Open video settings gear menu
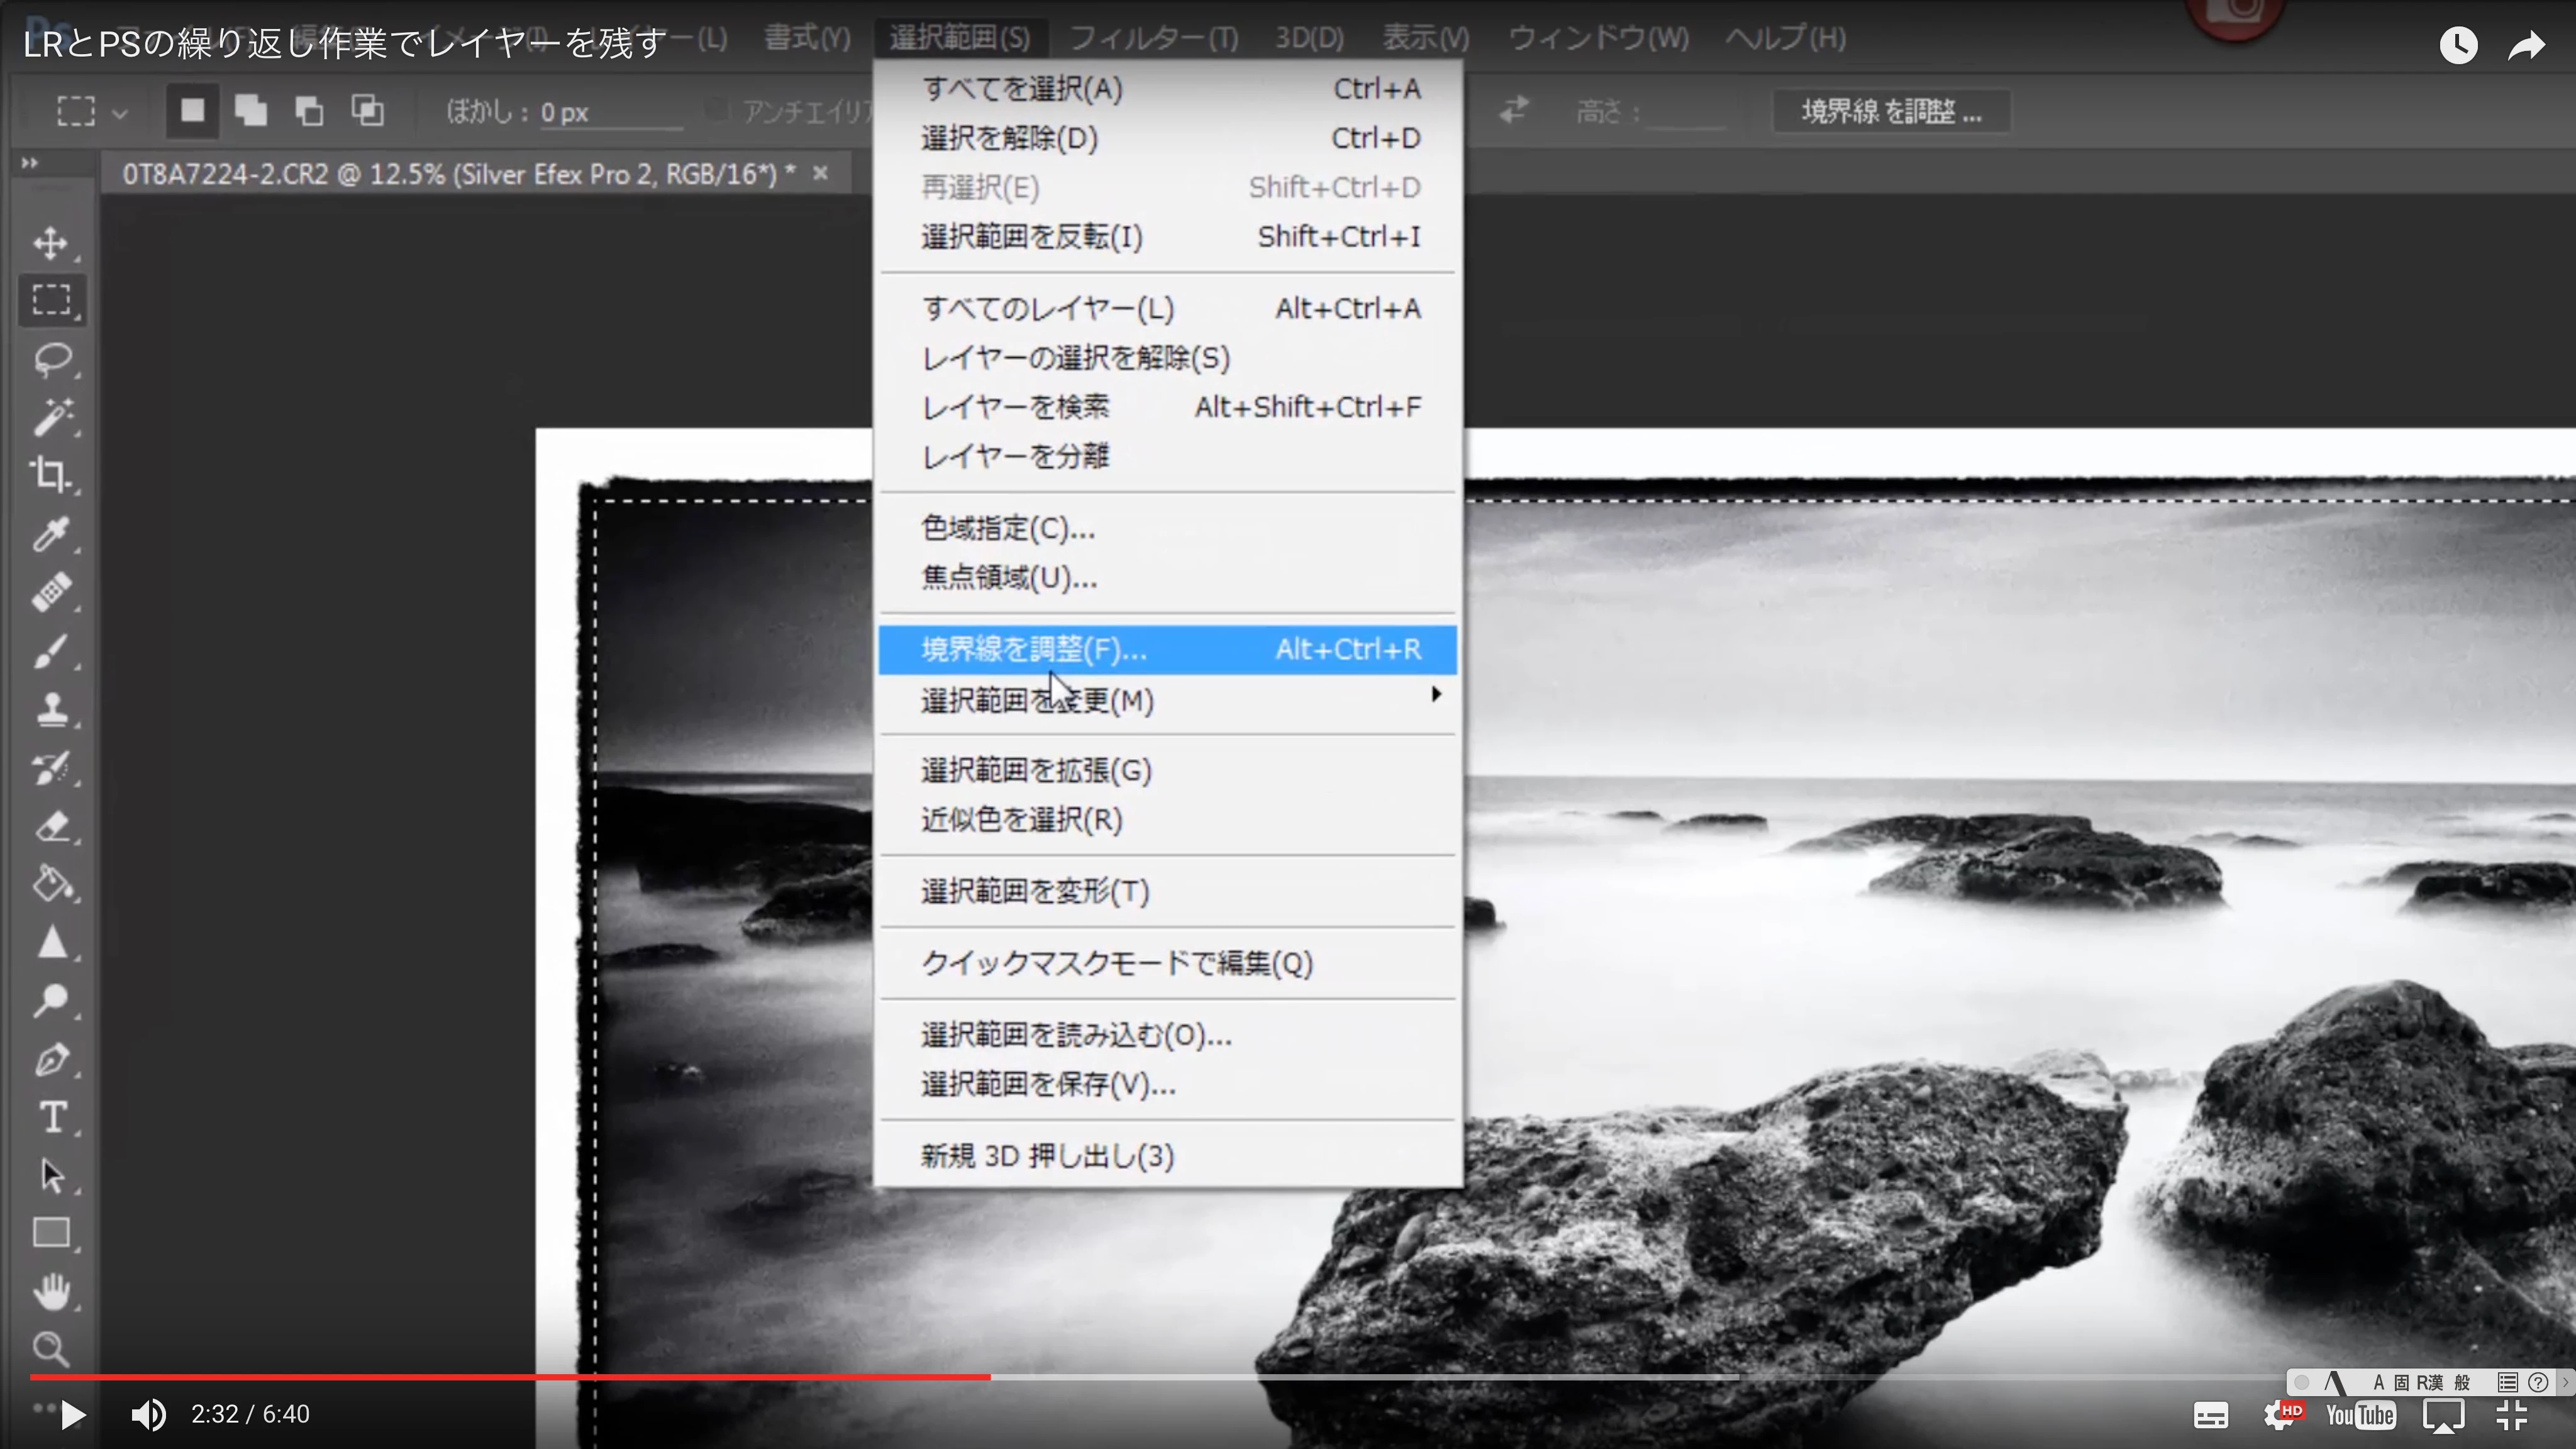Image resolution: width=2576 pixels, height=1449 pixels. (x=2281, y=1415)
